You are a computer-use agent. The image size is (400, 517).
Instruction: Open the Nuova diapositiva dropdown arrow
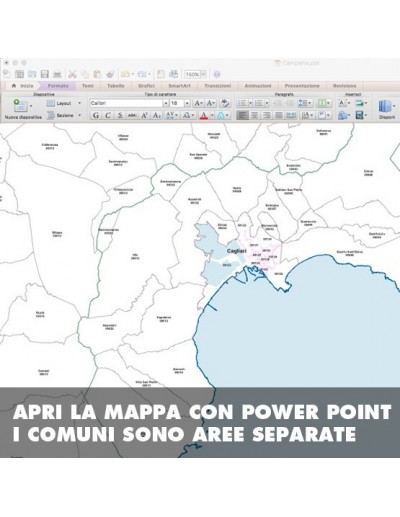tap(31, 106)
